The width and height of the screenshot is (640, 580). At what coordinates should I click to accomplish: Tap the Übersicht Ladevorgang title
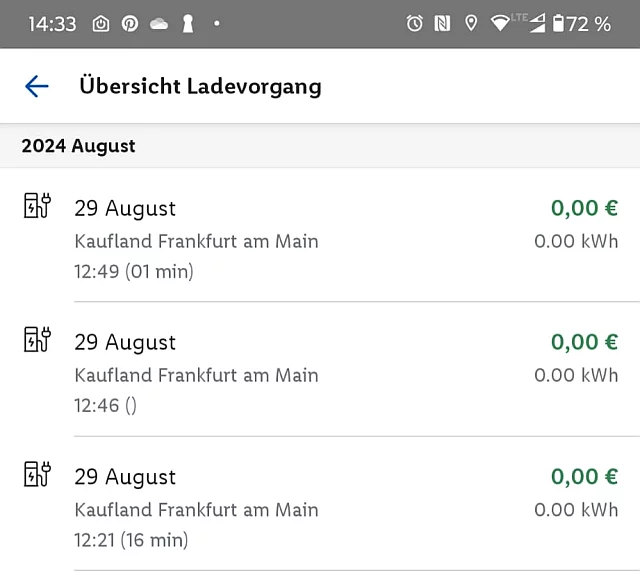click(x=200, y=86)
